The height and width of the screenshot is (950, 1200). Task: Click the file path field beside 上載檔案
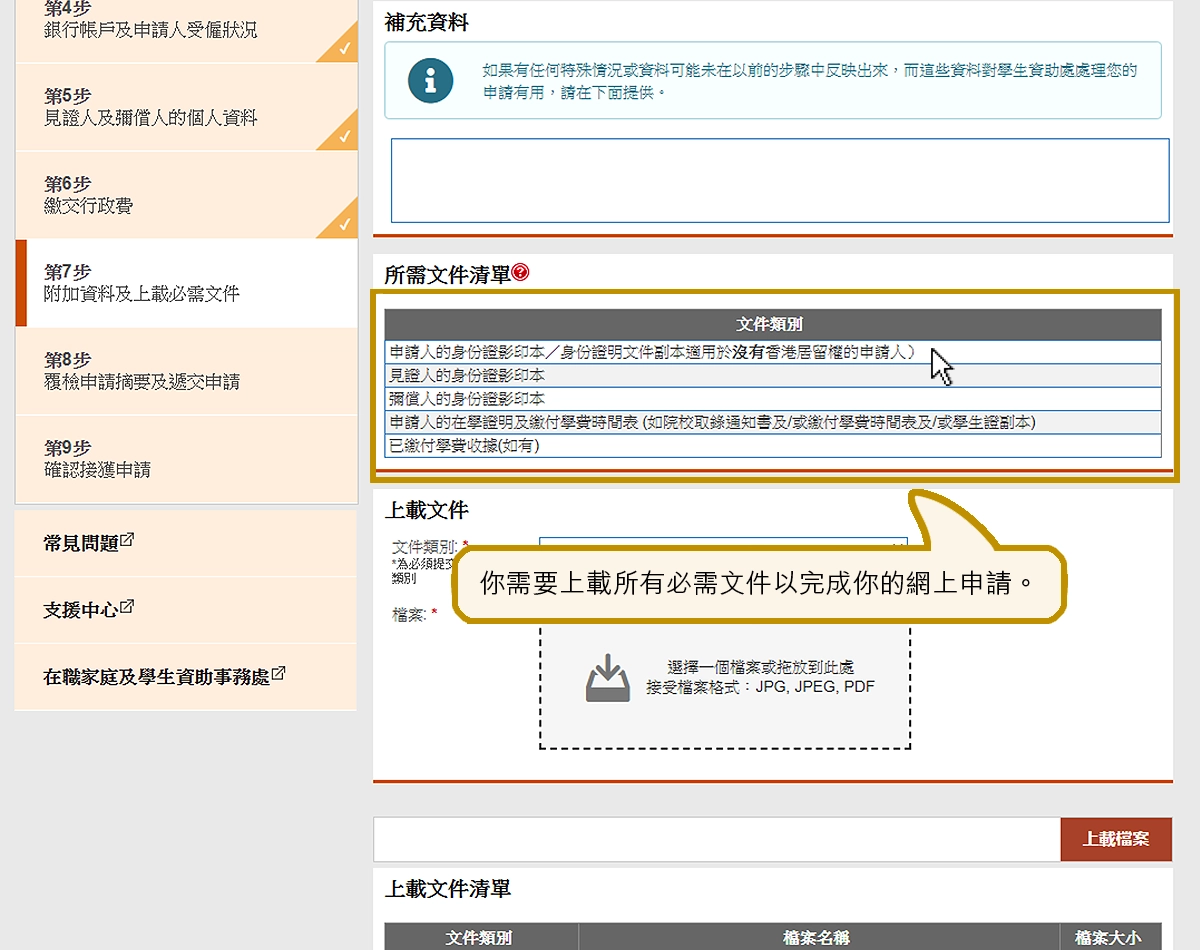[x=716, y=839]
